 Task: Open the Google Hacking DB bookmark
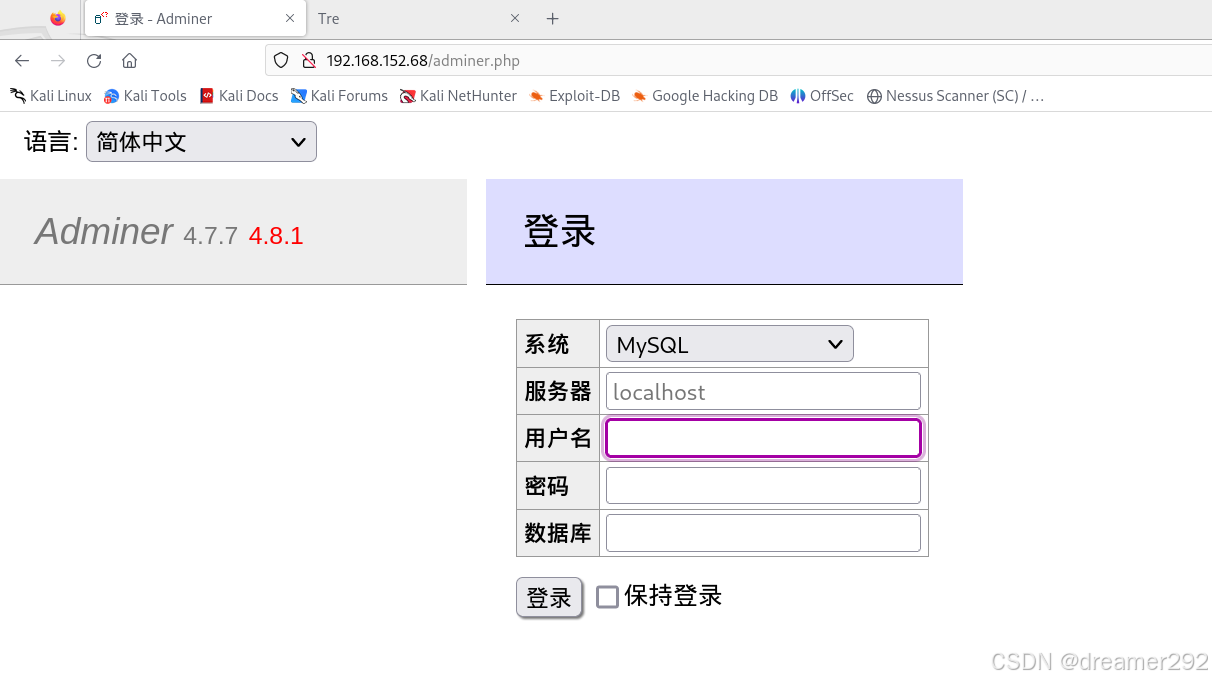(705, 96)
